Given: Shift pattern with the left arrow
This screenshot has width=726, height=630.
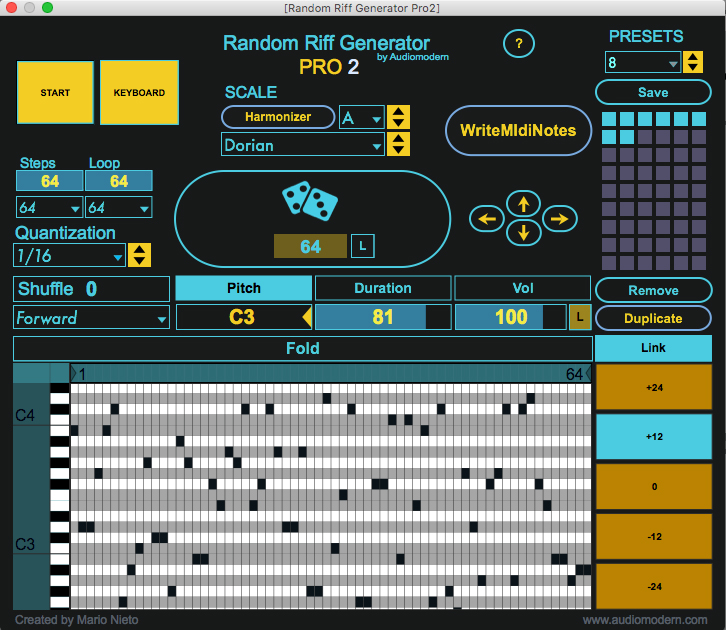Looking at the screenshot, I should tap(487, 218).
